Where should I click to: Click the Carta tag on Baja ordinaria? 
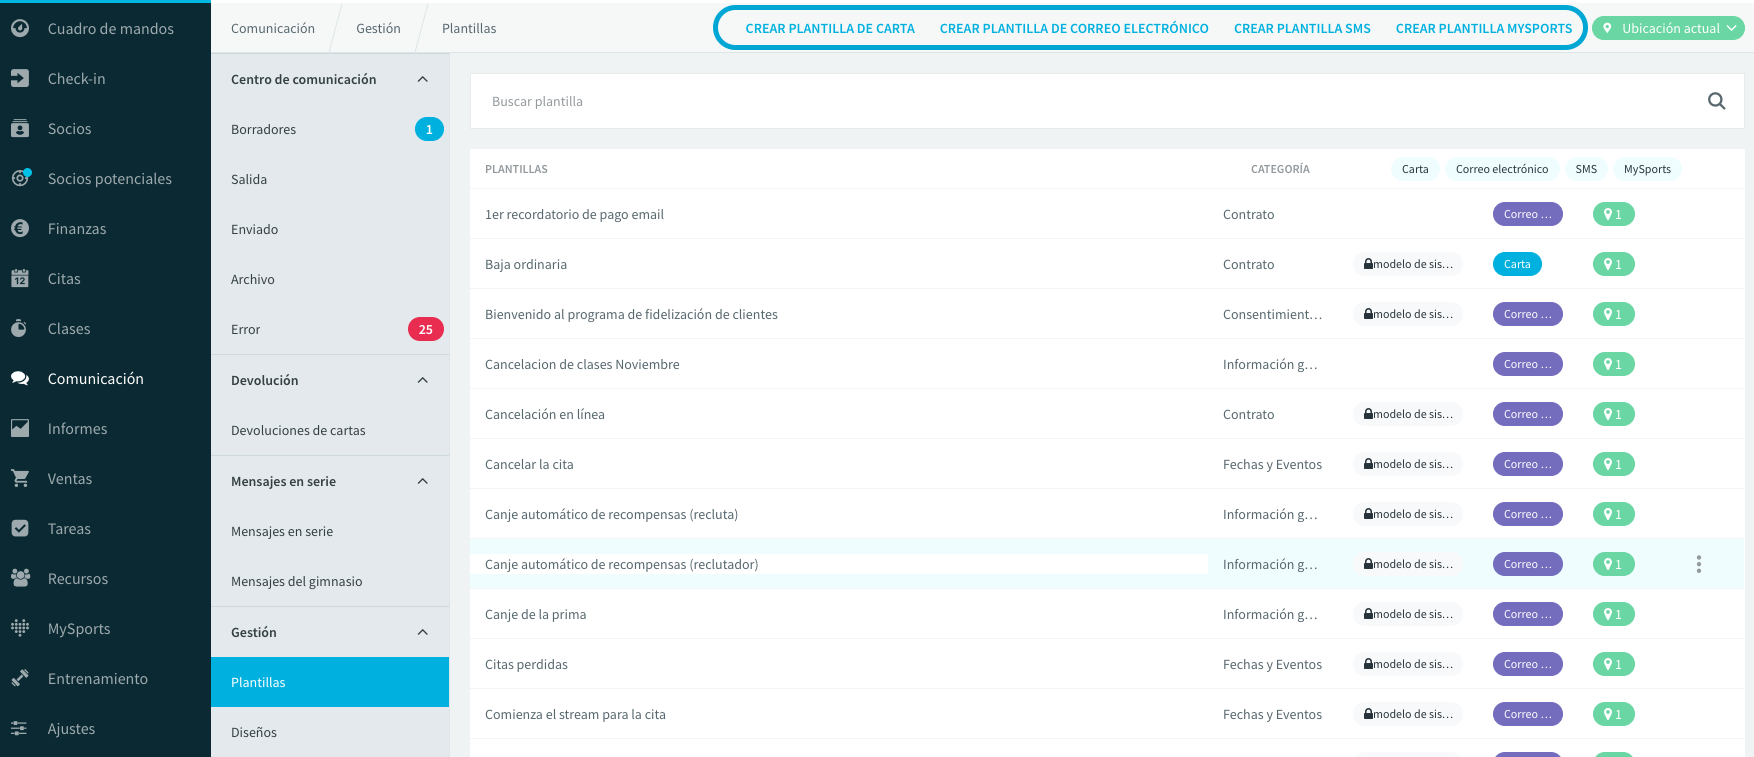click(x=1517, y=264)
